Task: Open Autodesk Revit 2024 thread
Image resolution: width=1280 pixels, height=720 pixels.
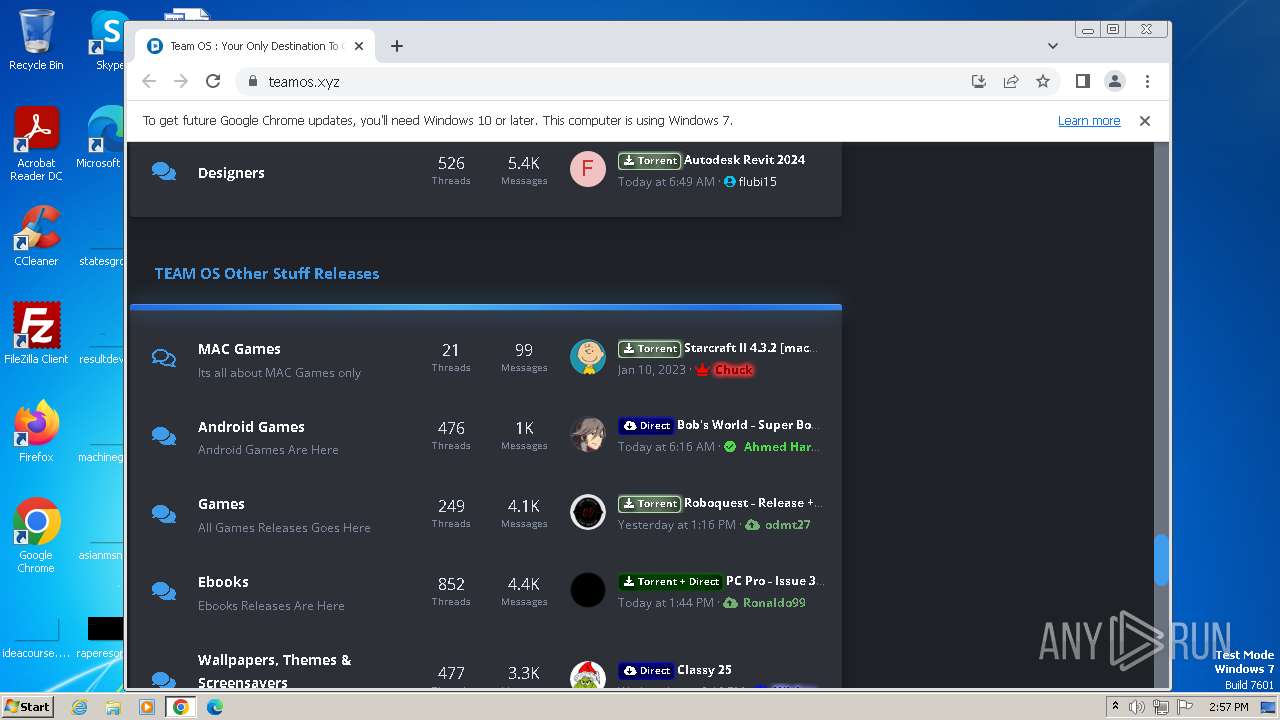Action: click(744, 160)
